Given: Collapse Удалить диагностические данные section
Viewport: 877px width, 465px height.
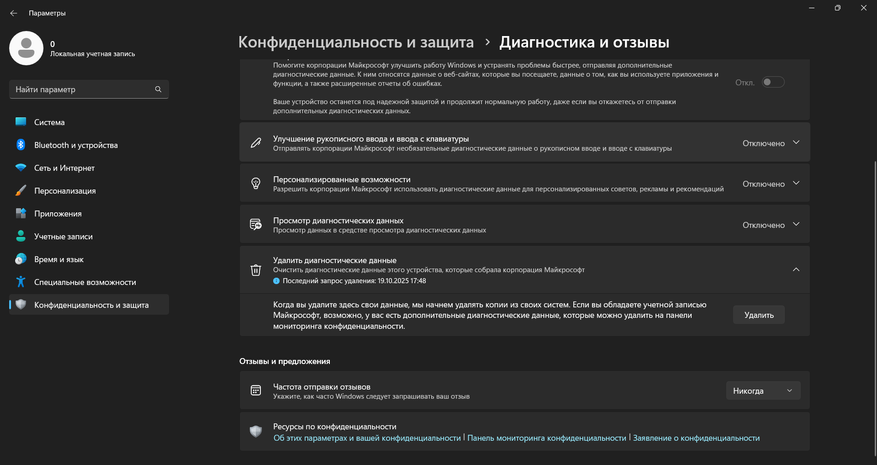Looking at the screenshot, I should (796, 269).
